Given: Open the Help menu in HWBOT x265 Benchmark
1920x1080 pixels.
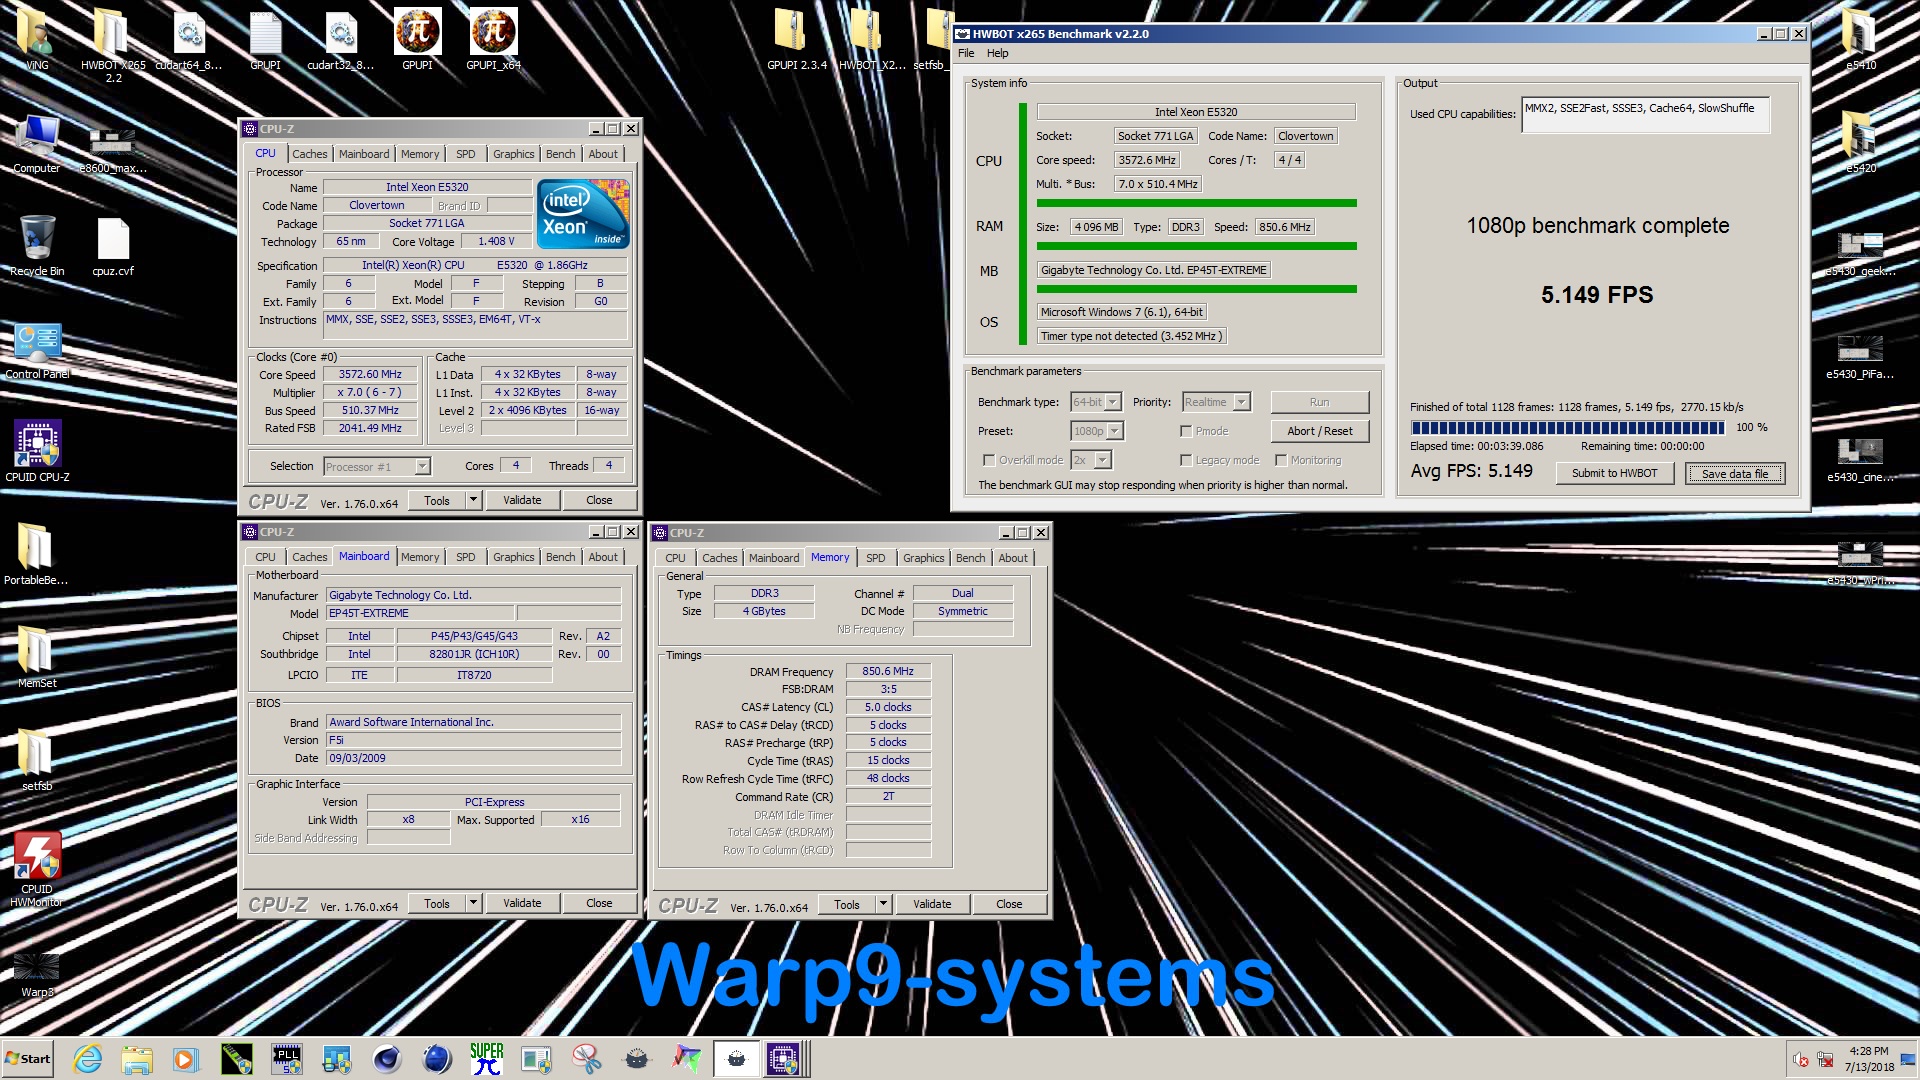Looking at the screenshot, I should [x=998, y=54].
